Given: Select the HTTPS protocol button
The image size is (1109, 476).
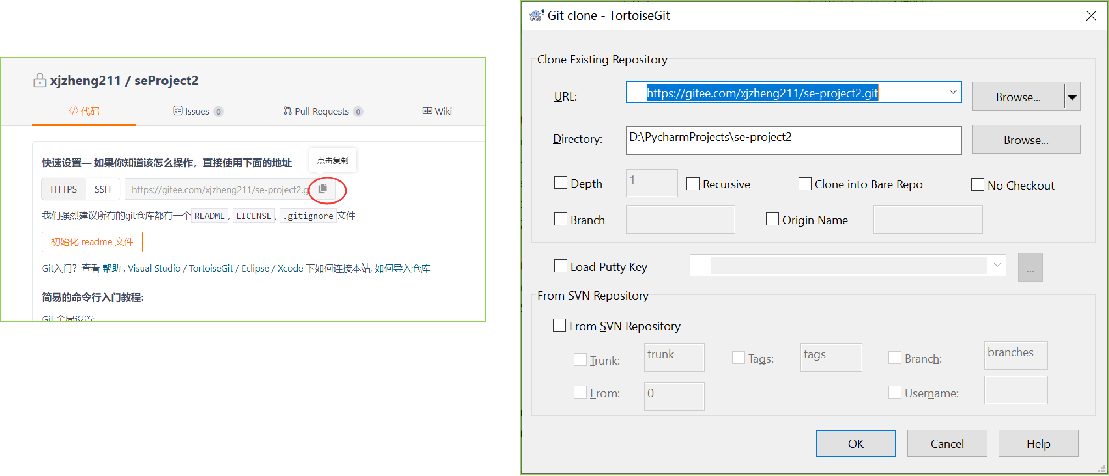Looking at the screenshot, I should tap(64, 190).
